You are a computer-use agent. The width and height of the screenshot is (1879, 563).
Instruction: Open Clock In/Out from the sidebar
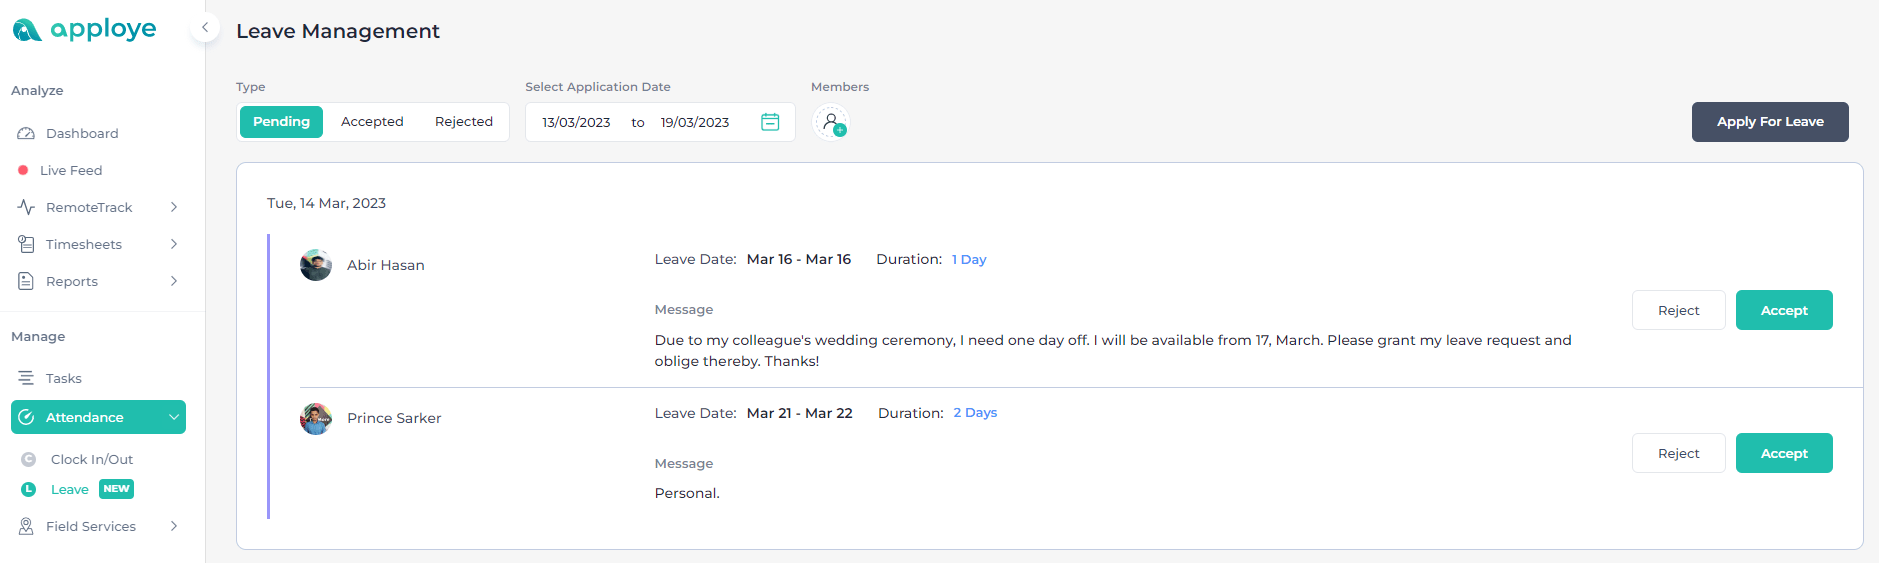[x=91, y=459]
